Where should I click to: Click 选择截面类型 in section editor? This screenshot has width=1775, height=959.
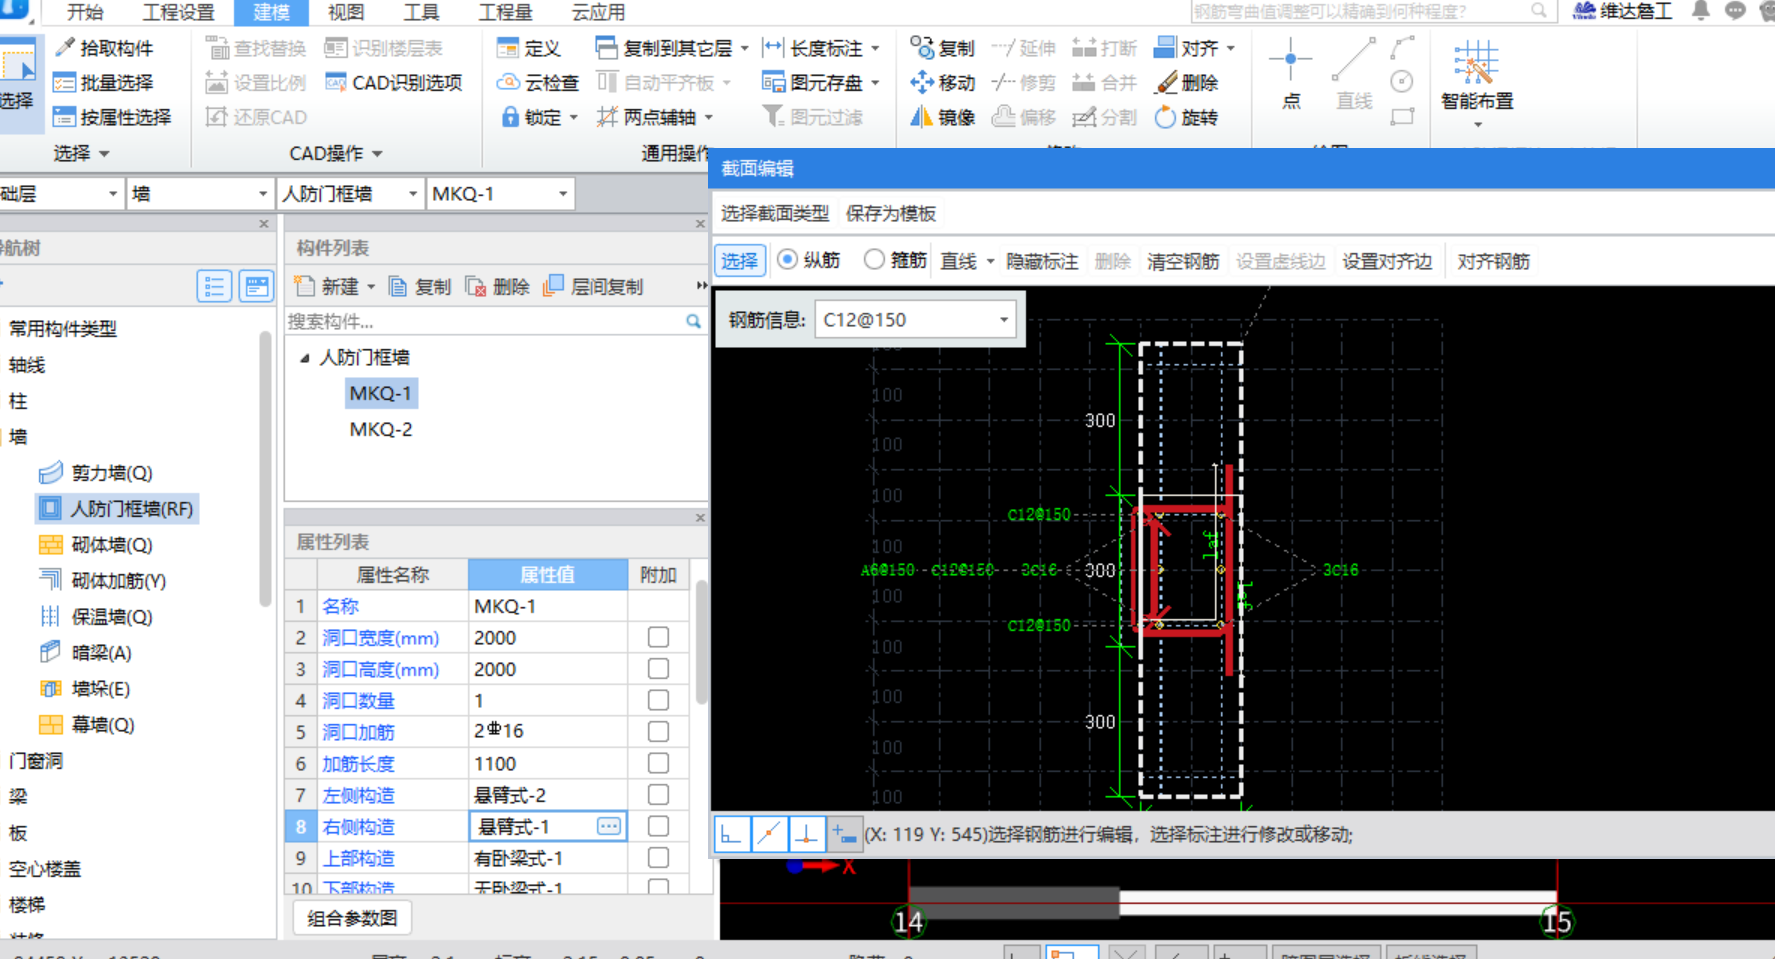point(775,213)
